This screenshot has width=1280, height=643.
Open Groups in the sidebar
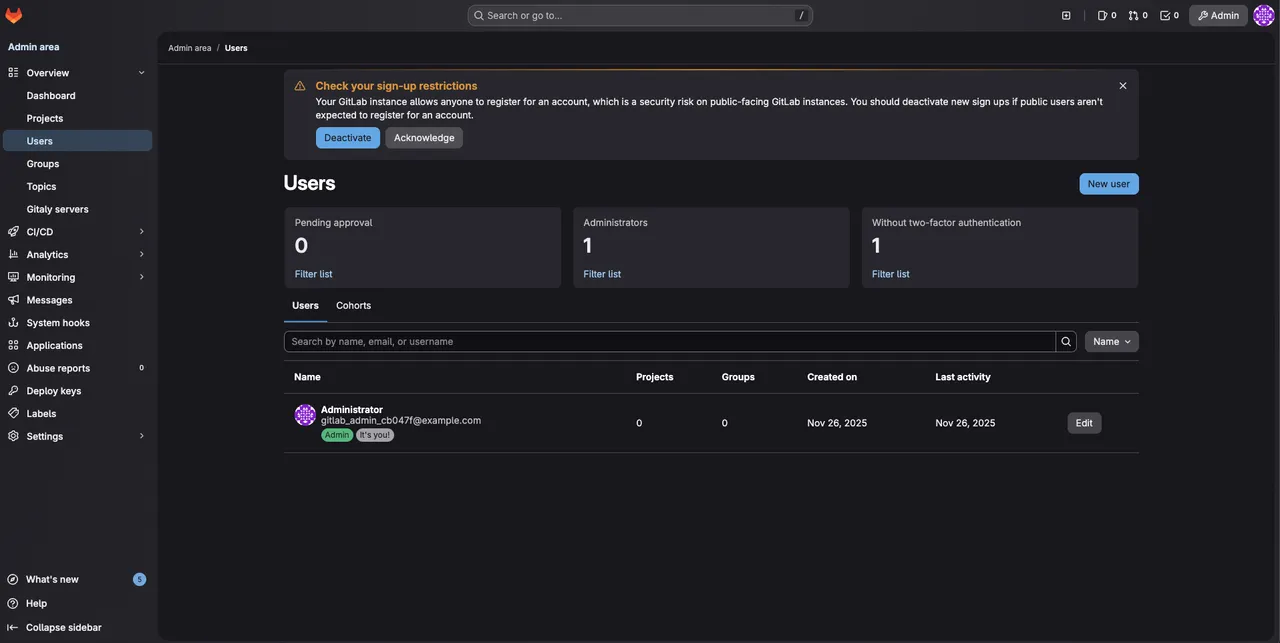[77, 164]
